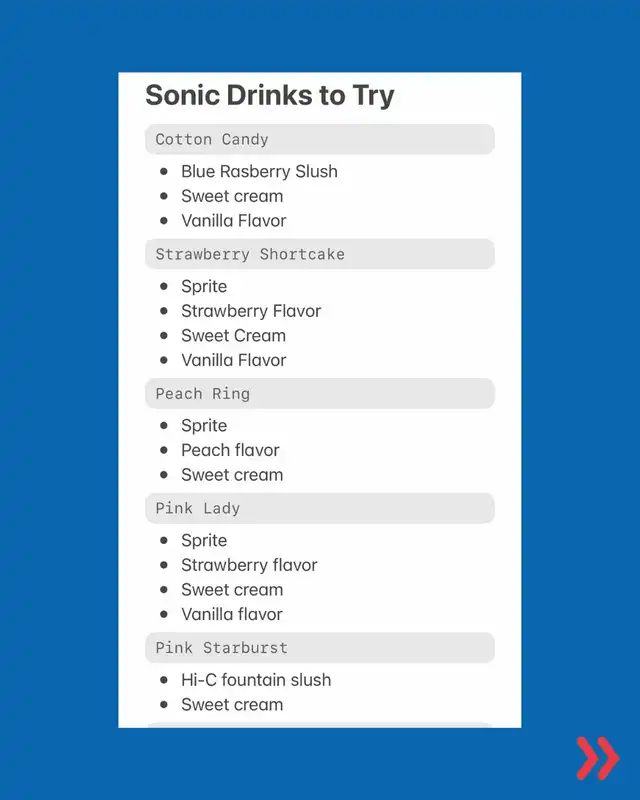Tap the red double-chevron next arrow
Viewport: 640px width, 800px height.
pyautogui.click(x=598, y=758)
